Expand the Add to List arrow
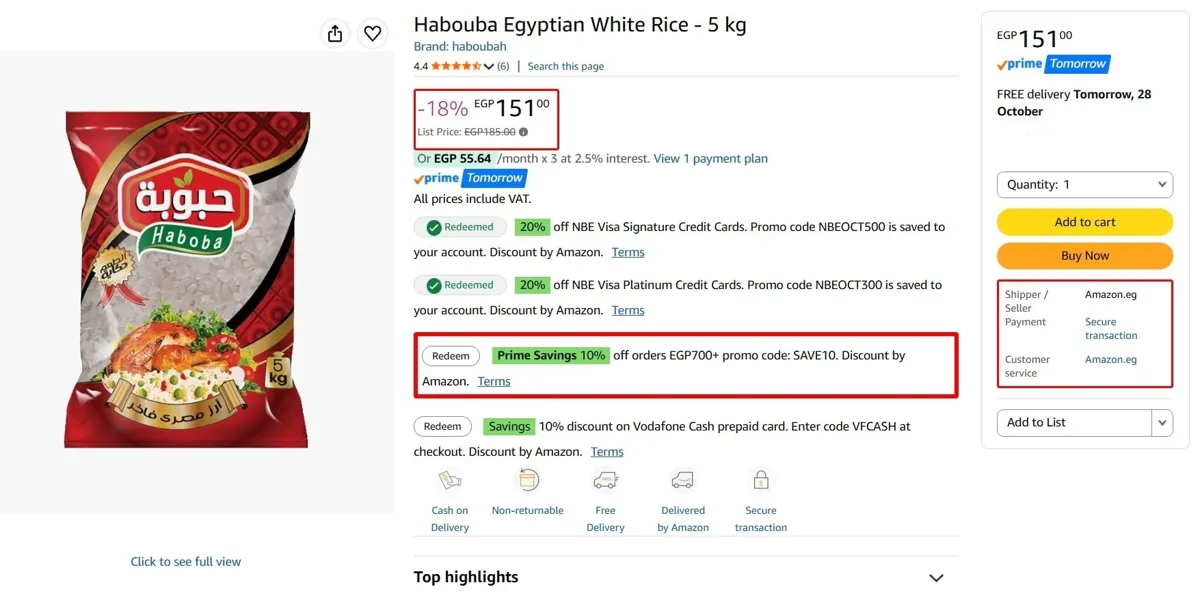The image size is (1200, 600). 1162,423
